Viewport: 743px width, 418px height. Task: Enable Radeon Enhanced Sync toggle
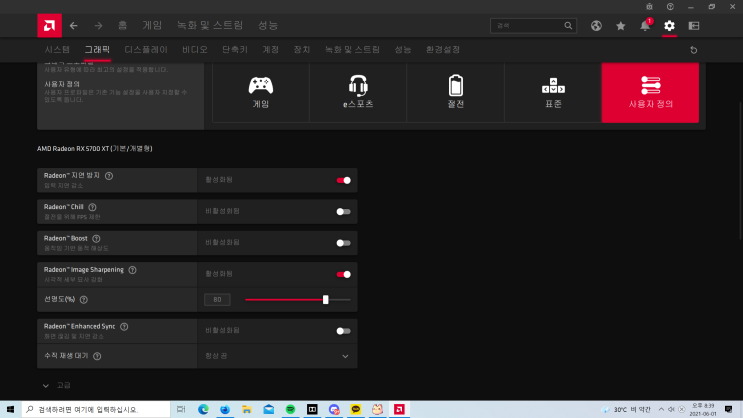(344, 331)
